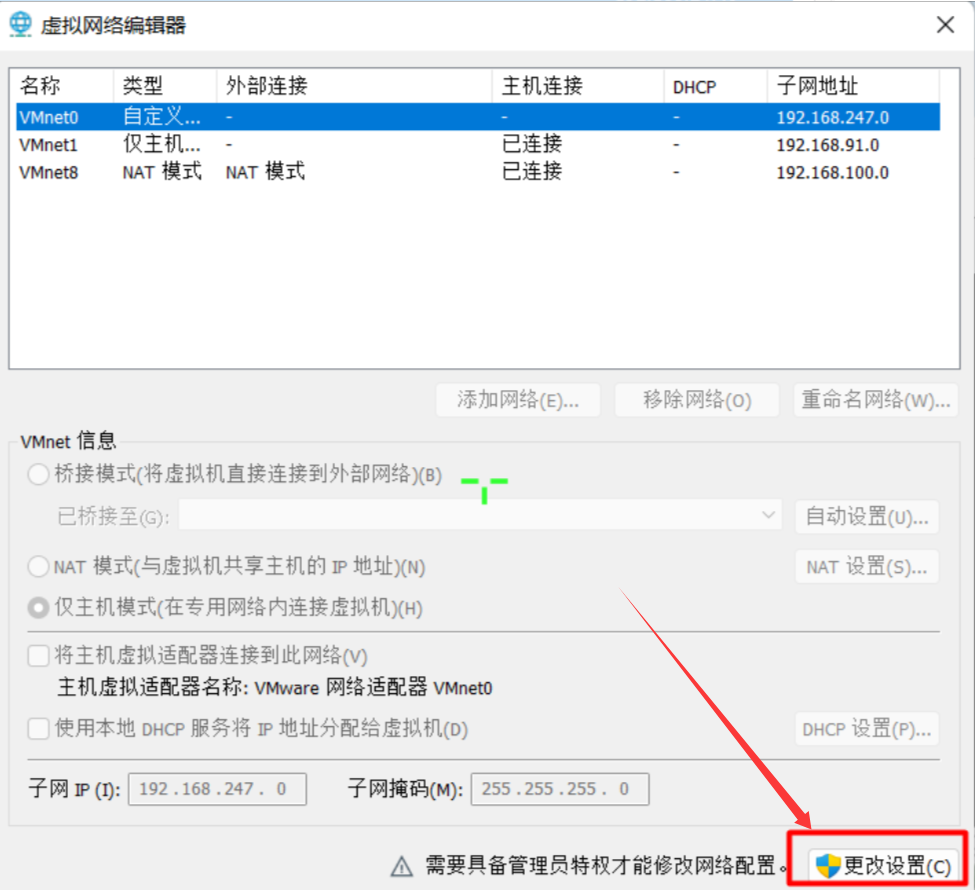Select 桥接模式 radio button
This screenshot has width=975, height=890.
(39, 475)
